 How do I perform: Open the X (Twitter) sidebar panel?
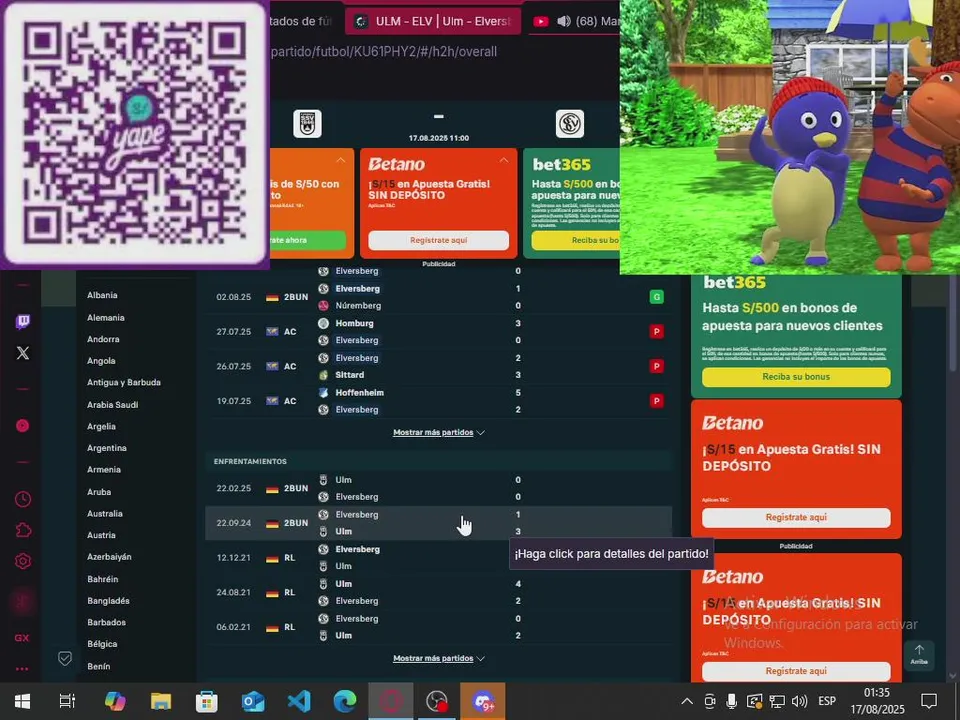[23, 353]
